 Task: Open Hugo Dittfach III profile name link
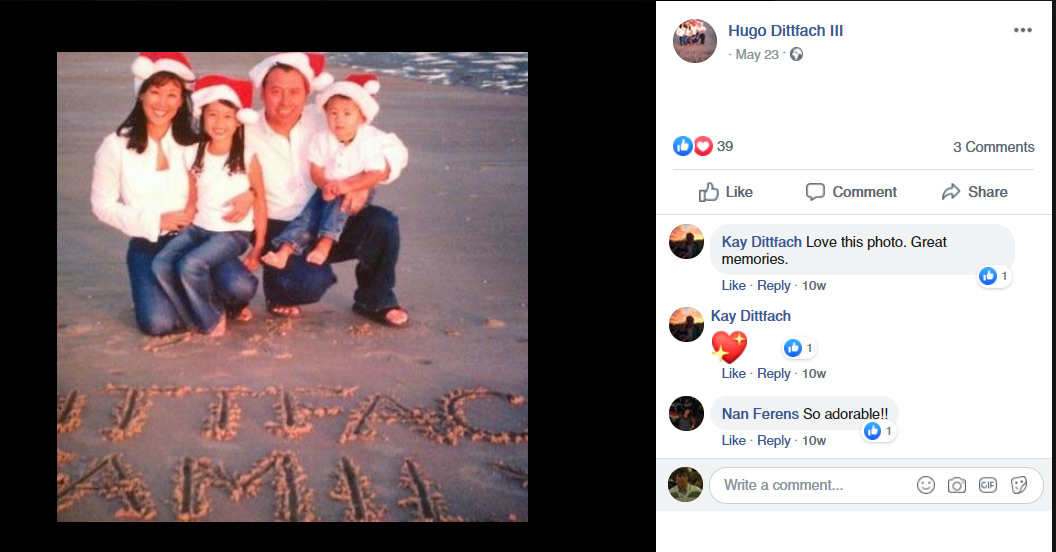[x=785, y=31]
